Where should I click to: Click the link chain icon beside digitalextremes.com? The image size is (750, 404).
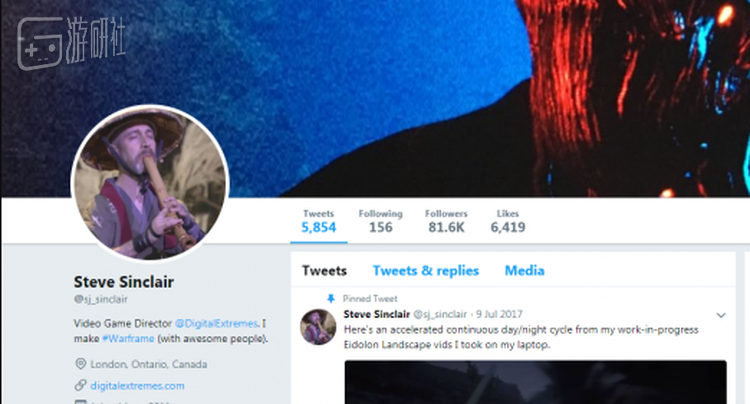[80, 385]
